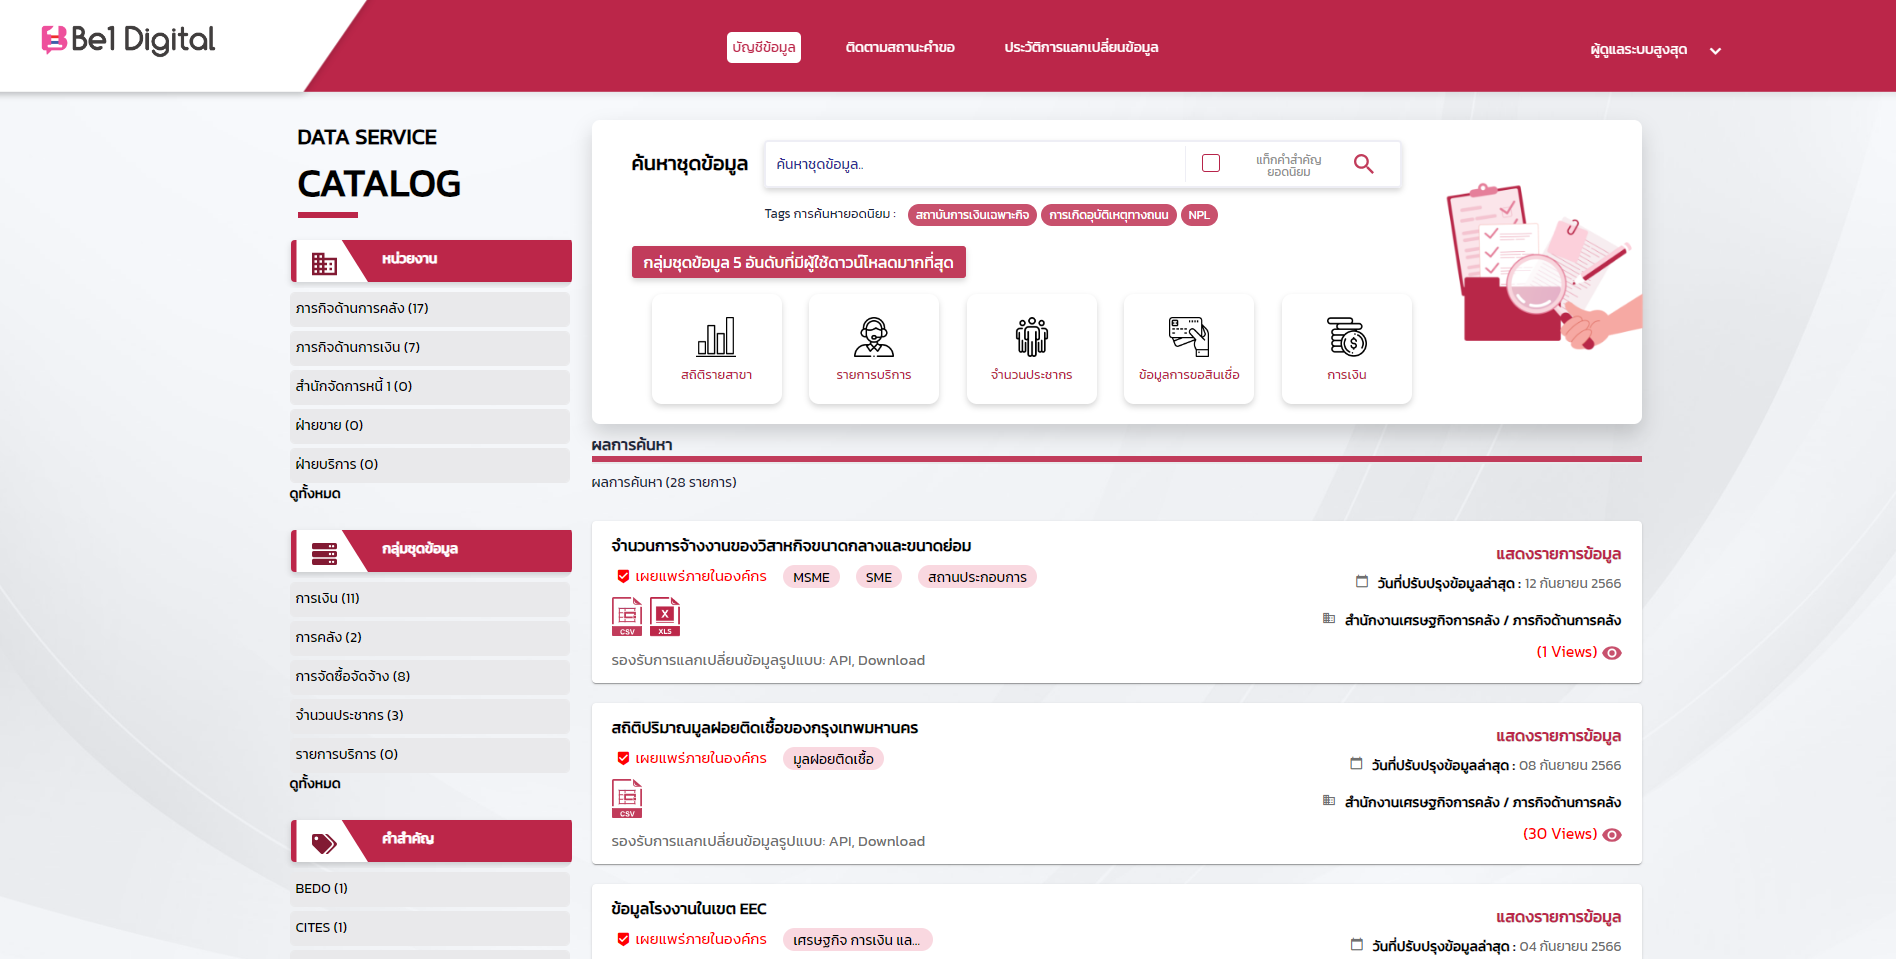Click the ค้นหาชุดข้อมูล search input field
The height and width of the screenshot is (959, 1896).
(975, 164)
